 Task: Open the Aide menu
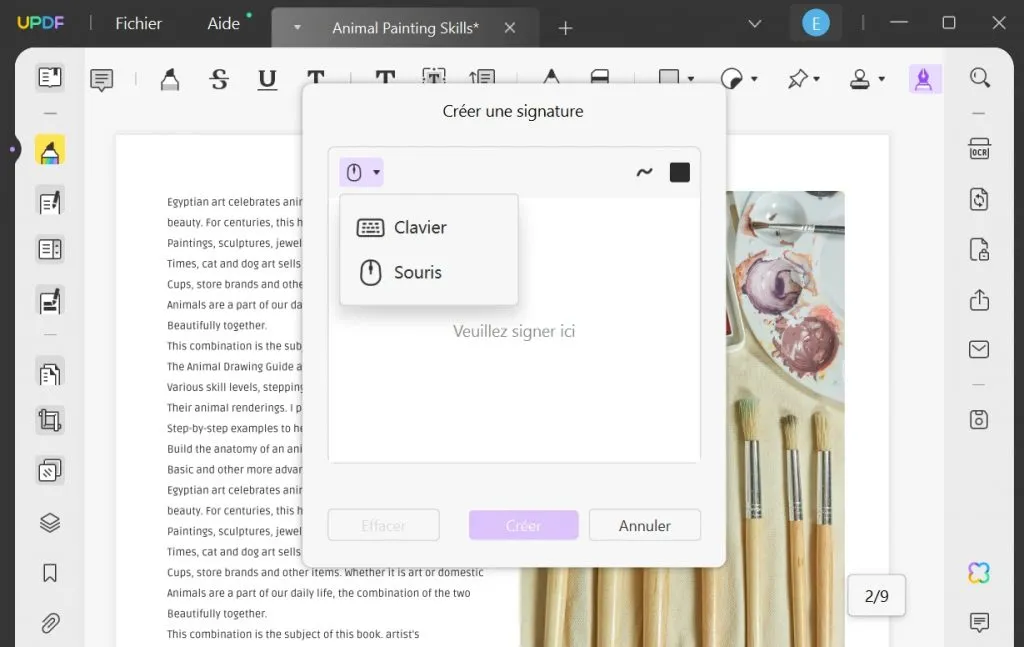pyautogui.click(x=223, y=24)
